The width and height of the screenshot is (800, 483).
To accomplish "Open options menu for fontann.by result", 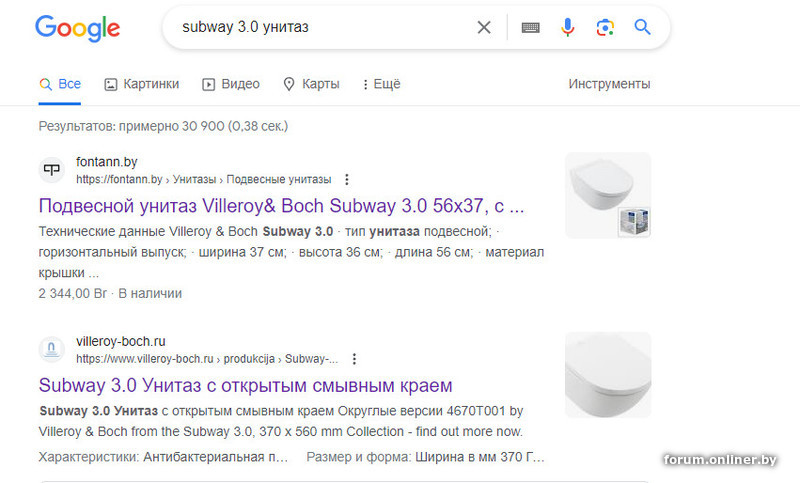I will 347,180.
